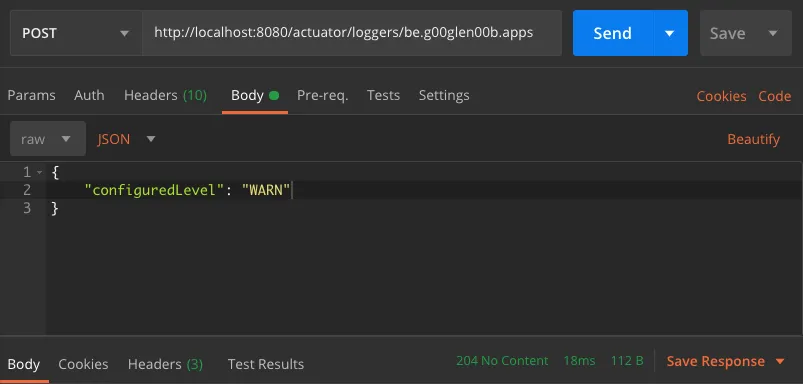
Task: Open the Code link
Action: 774,96
